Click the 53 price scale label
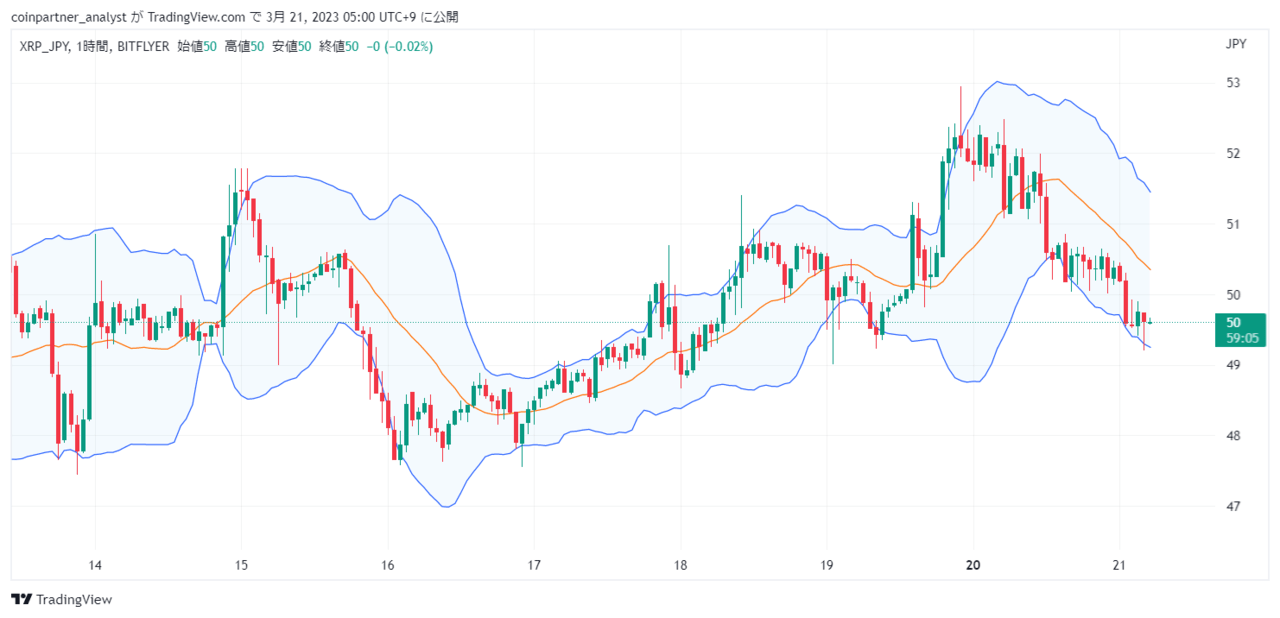1280x618 pixels. (x=1233, y=82)
